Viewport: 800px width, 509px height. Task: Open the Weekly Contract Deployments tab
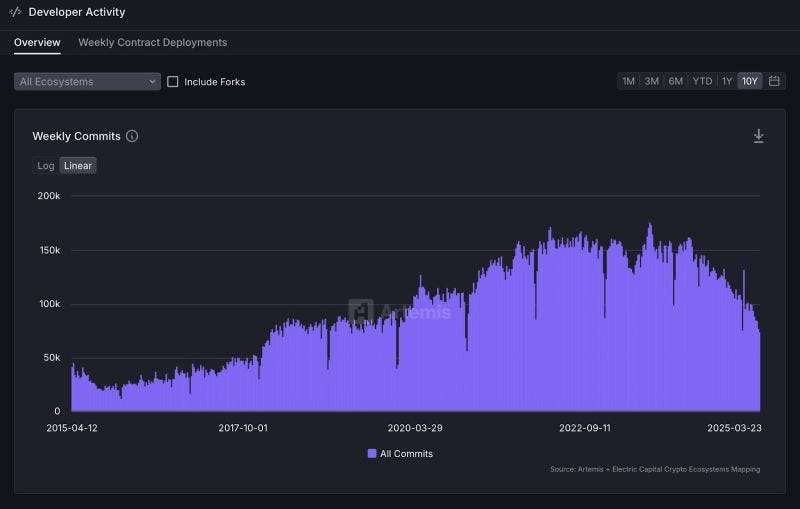153,42
